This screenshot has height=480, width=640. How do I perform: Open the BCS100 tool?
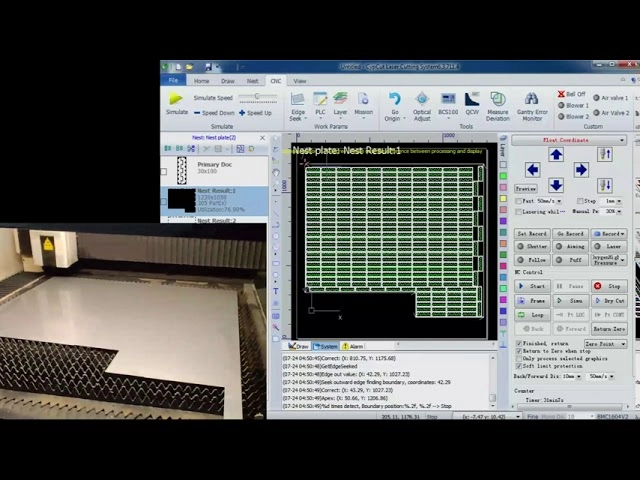coord(448,104)
